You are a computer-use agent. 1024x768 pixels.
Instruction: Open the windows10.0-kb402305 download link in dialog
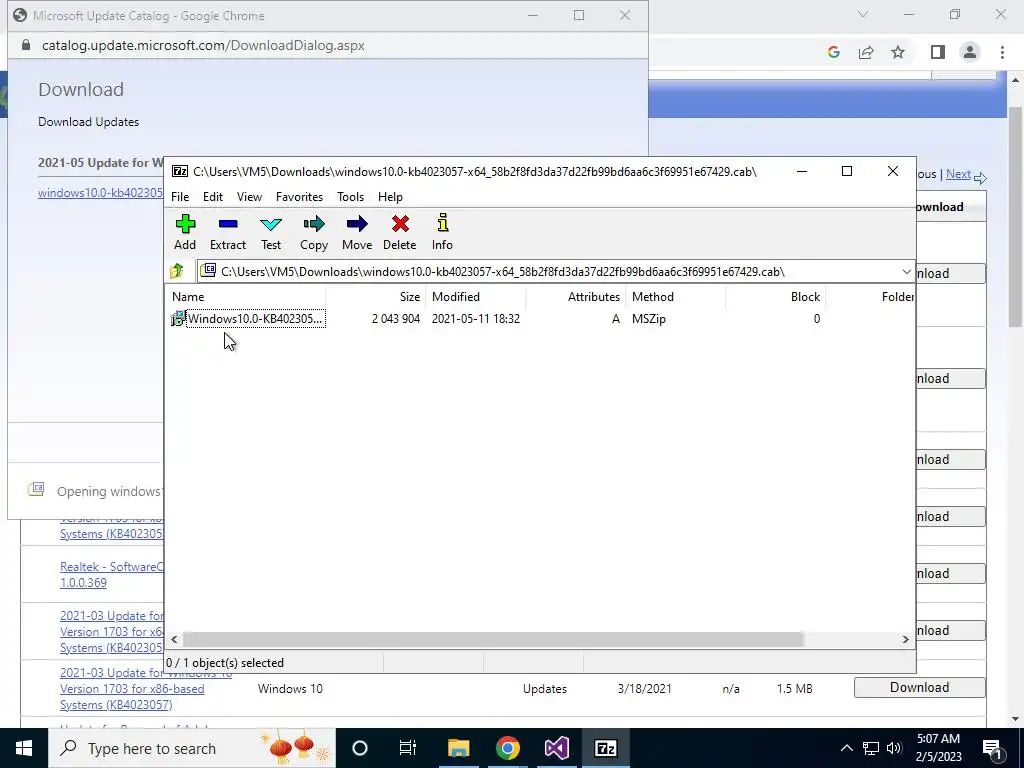101,193
